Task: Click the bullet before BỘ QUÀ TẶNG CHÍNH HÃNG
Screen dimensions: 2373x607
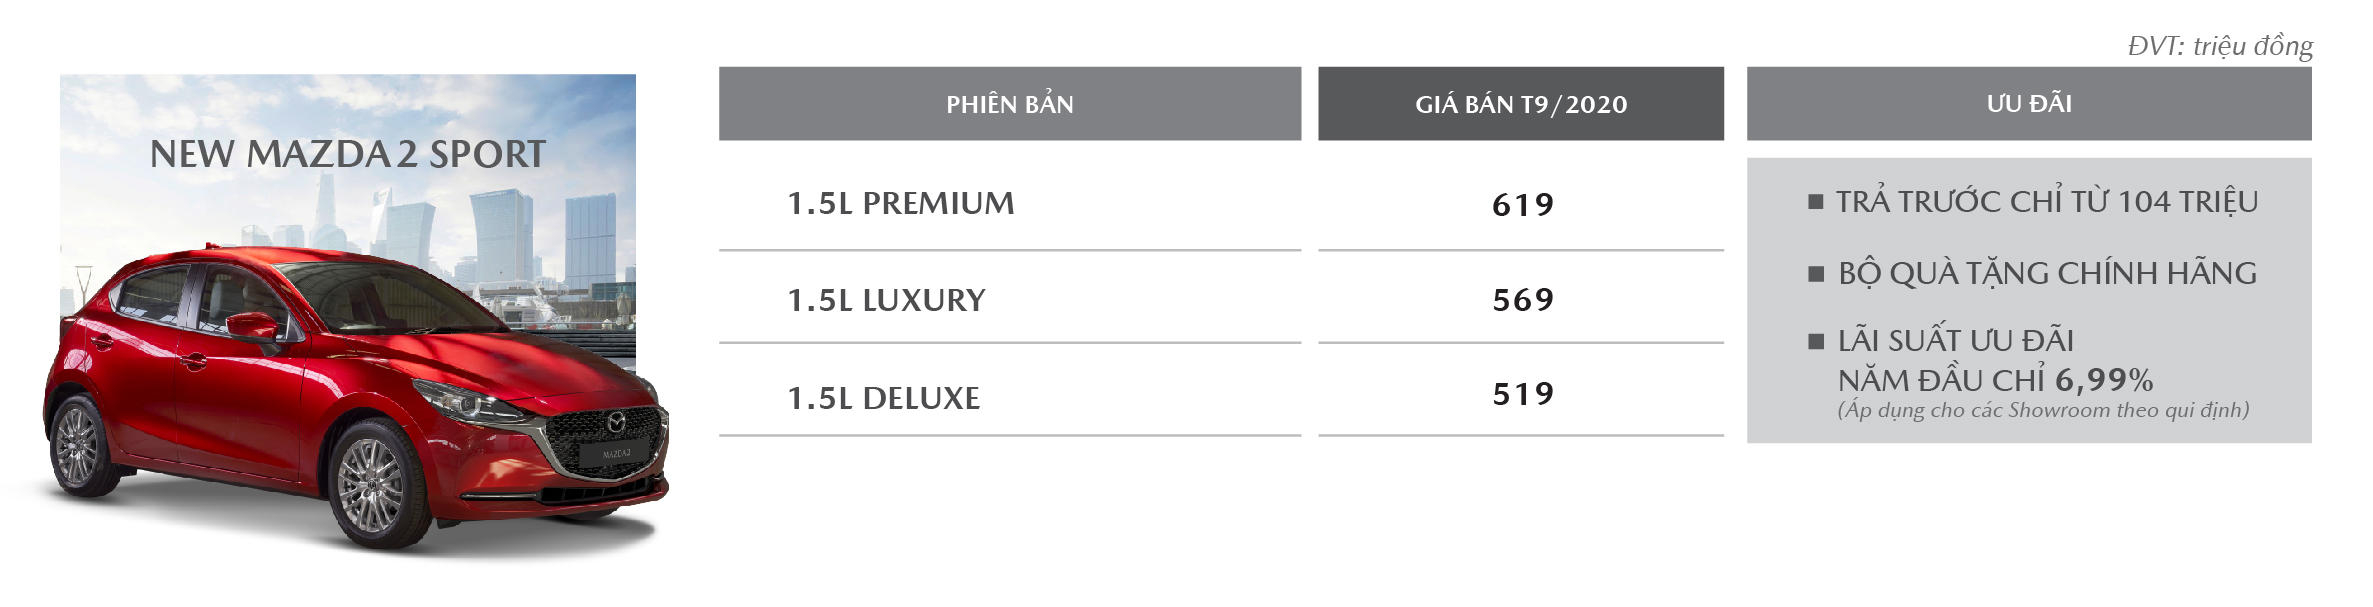Action: pyautogui.click(x=1816, y=274)
